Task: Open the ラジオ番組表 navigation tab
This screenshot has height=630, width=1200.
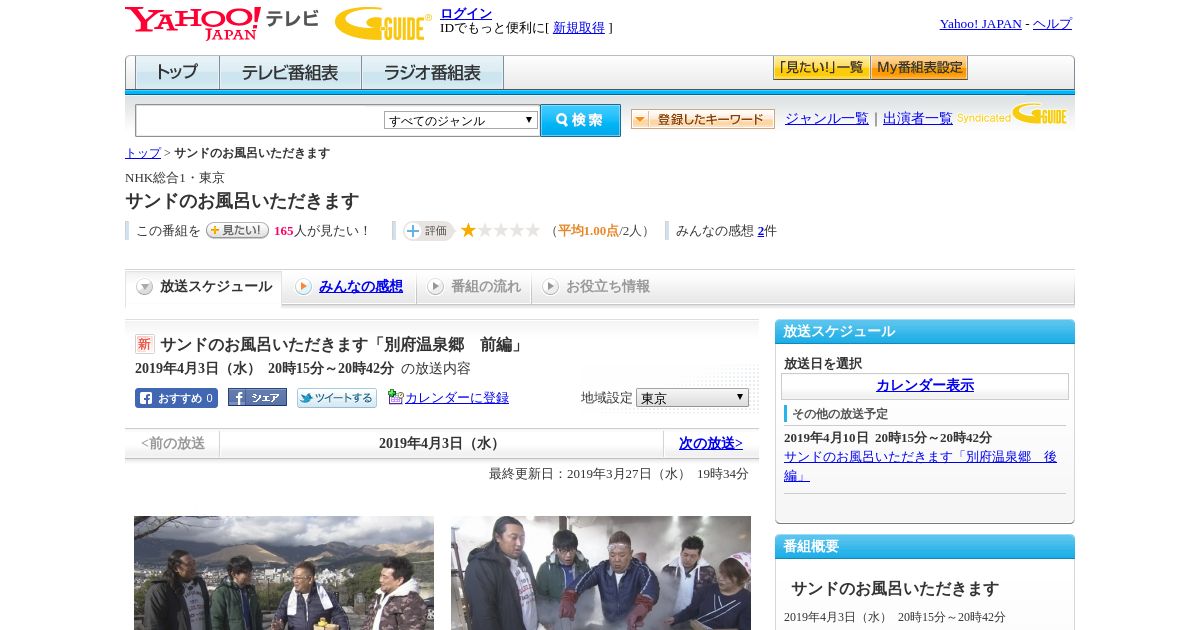Action: coord(432,72)
